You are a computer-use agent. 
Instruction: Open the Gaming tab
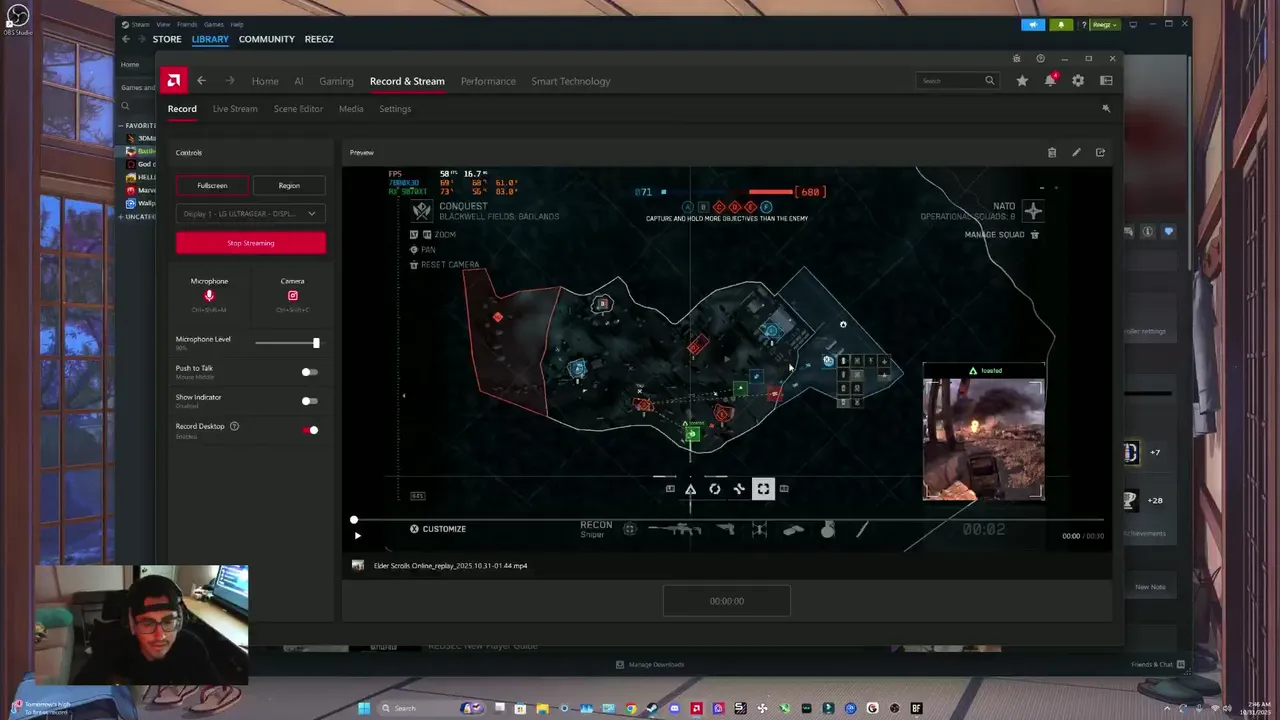(336, 81)
